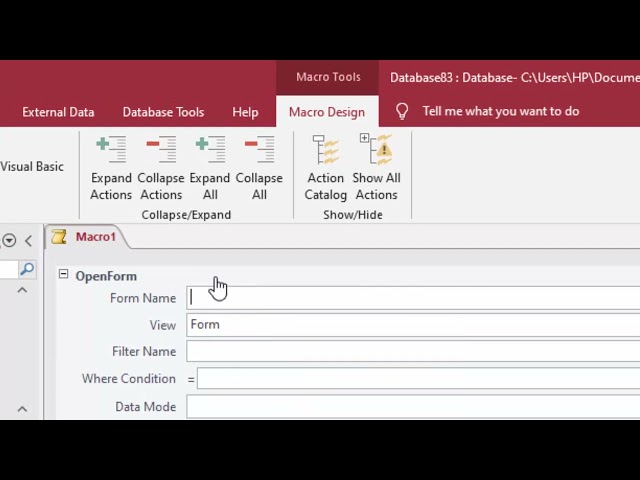Click into the Where Condition field

pyautogui.click(x=418, y=378)
